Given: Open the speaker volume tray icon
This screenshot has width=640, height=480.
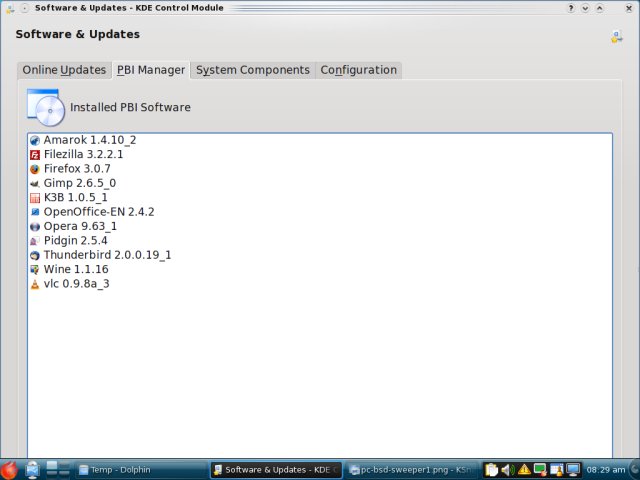Looking at the screenshot, I should tap(508, 470).
